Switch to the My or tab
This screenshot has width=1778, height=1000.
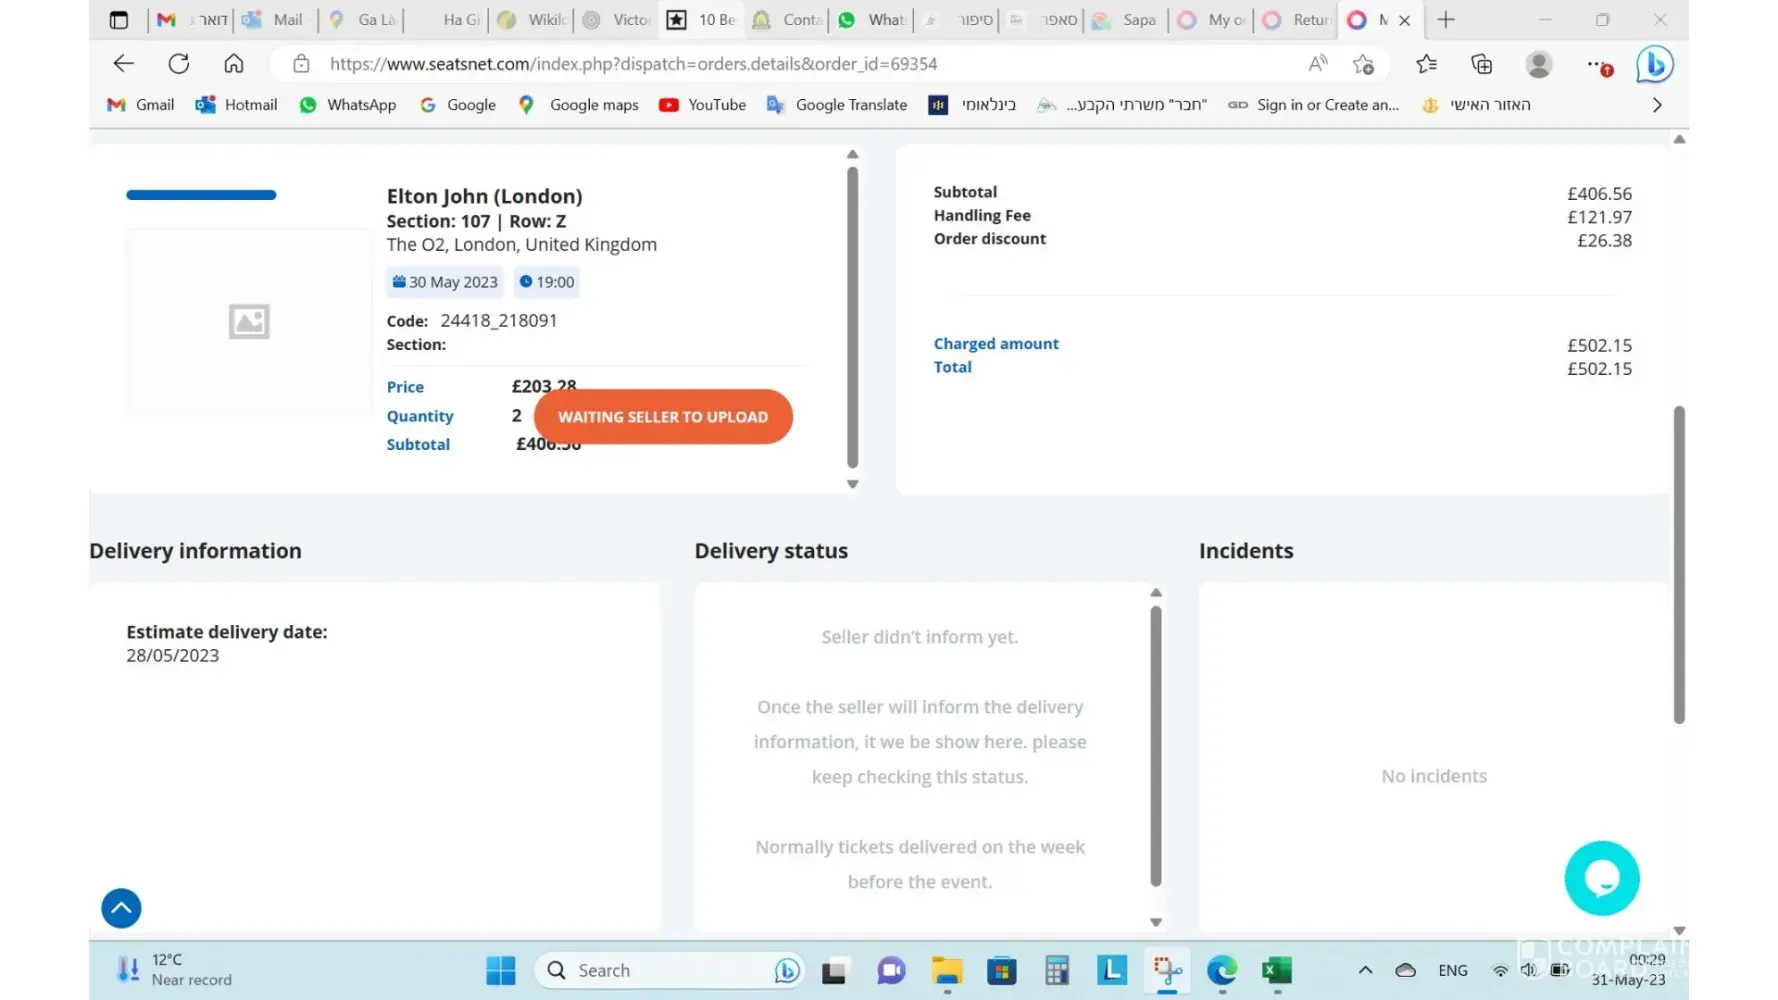pos(1213,20)
